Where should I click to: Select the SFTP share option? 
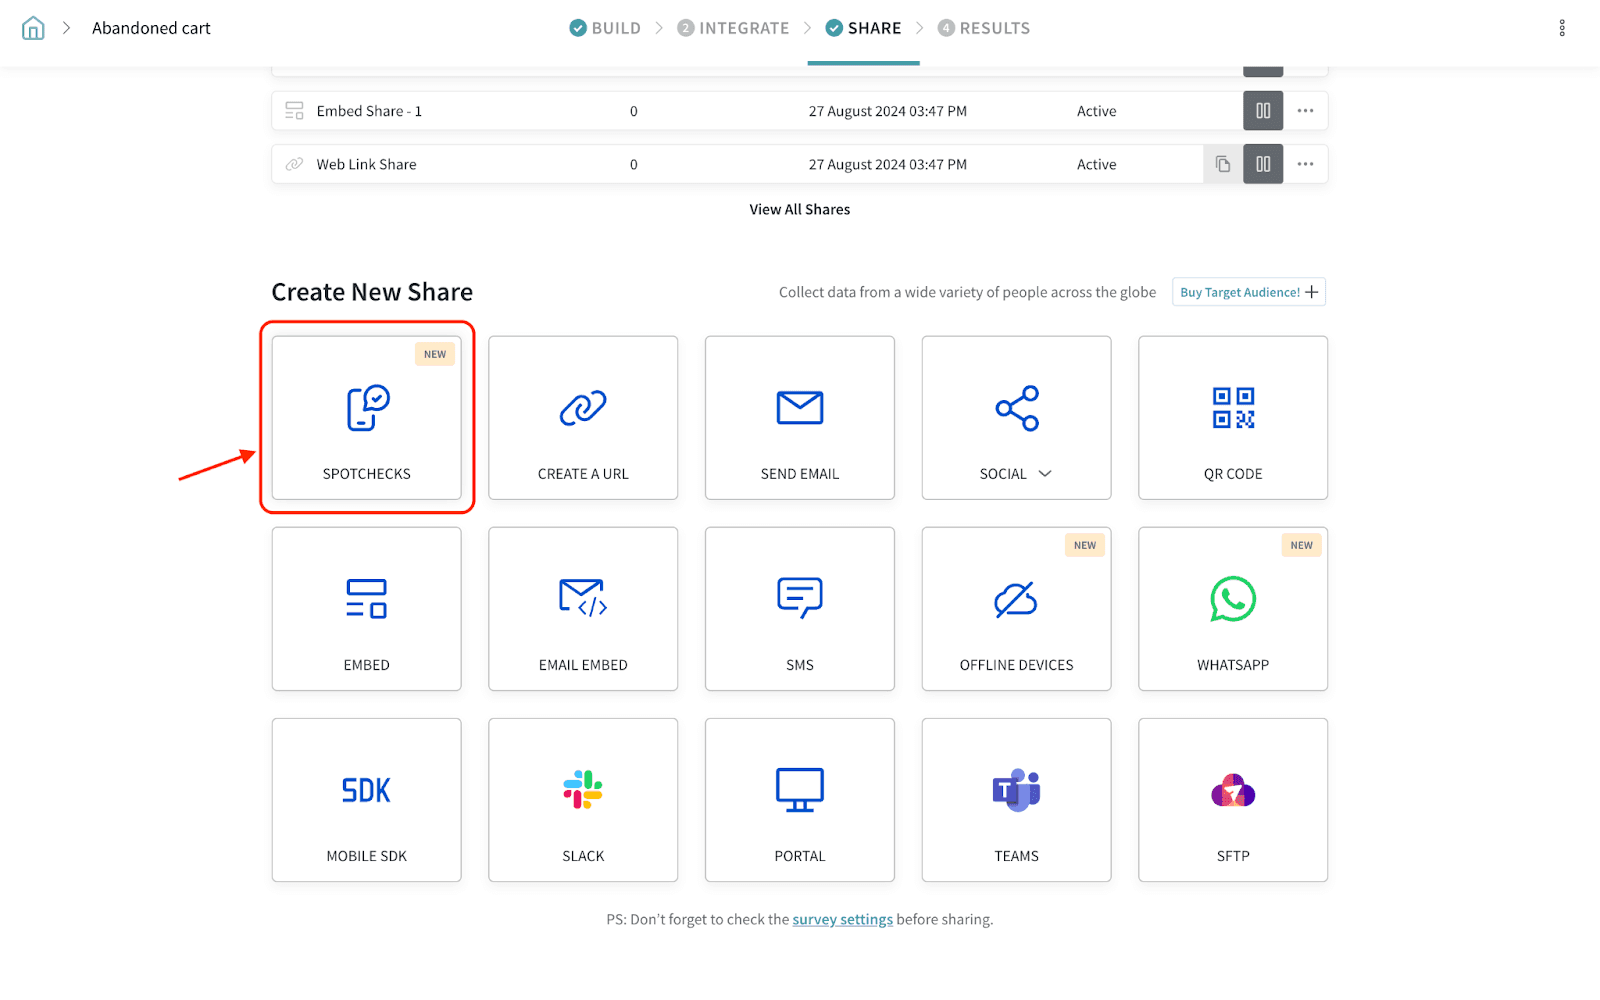pyautogui.click(x=1232, y=800)
